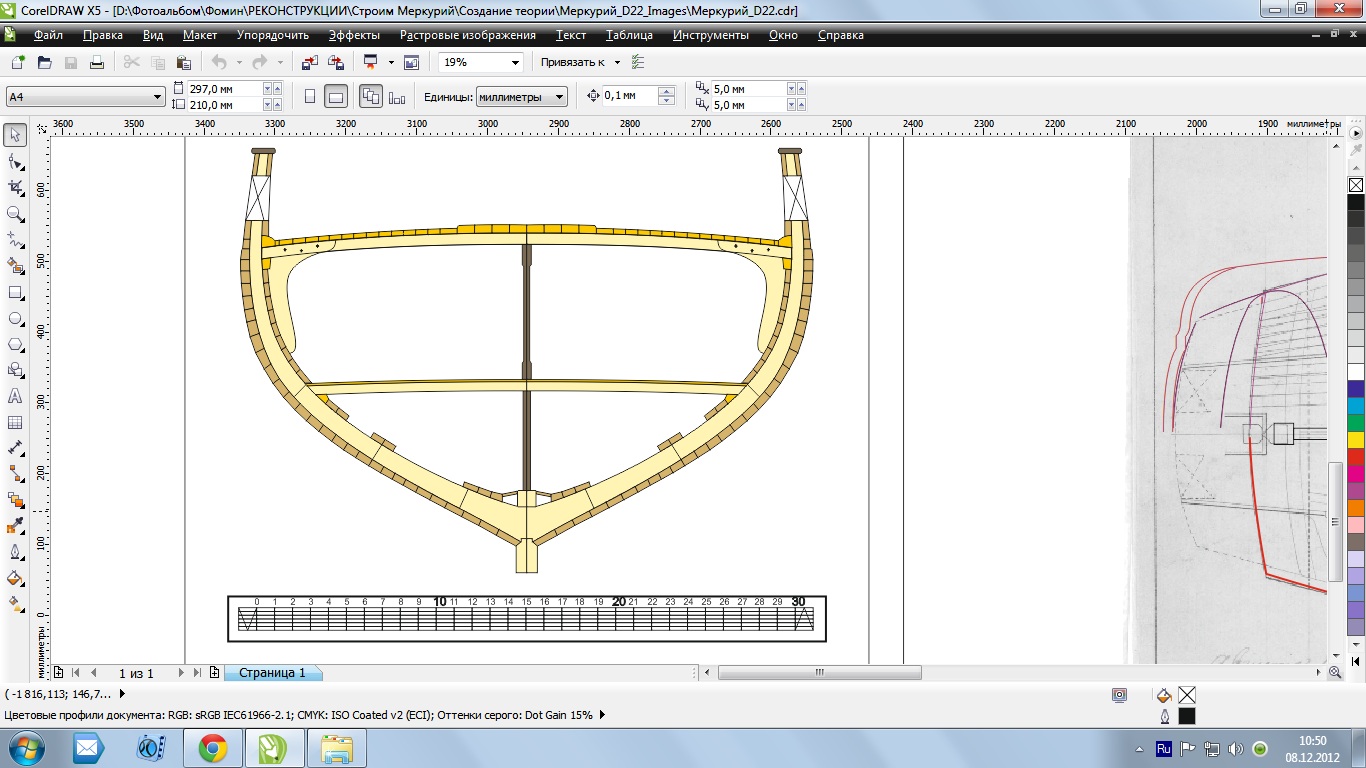Select the Pick tool in toolbox

(15, 135)
